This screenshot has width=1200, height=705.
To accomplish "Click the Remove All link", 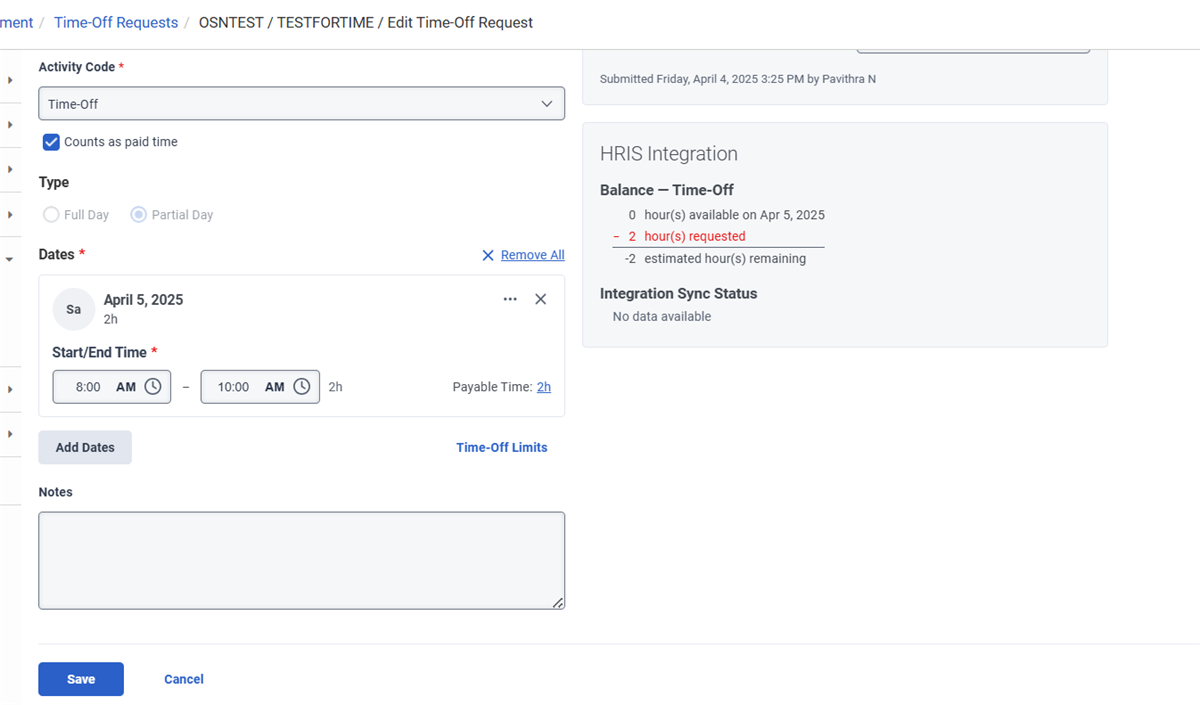I will coord(532,255).
